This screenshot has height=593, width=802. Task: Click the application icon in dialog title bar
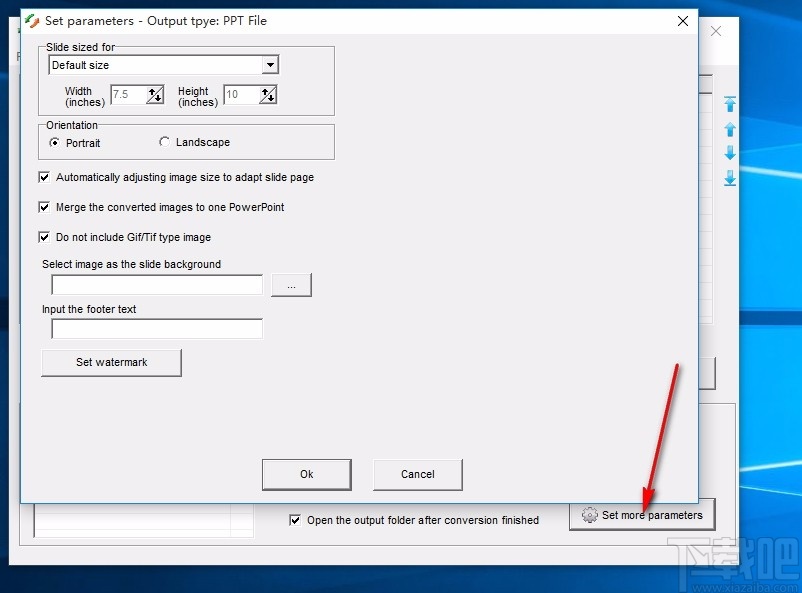[29, 20]
